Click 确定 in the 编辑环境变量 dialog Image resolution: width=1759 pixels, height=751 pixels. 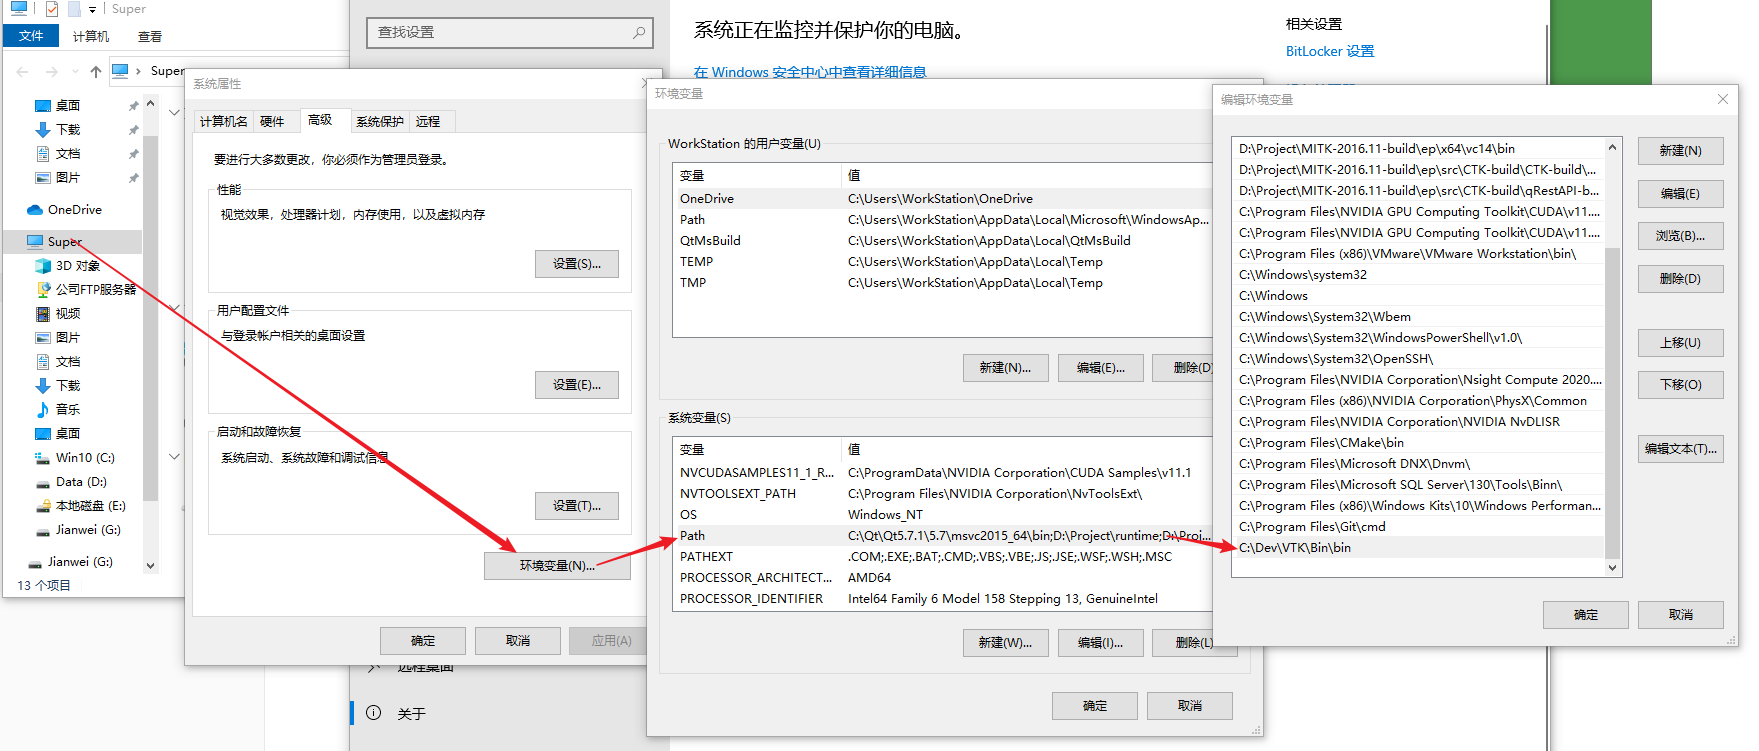[x=1585, y=615]
